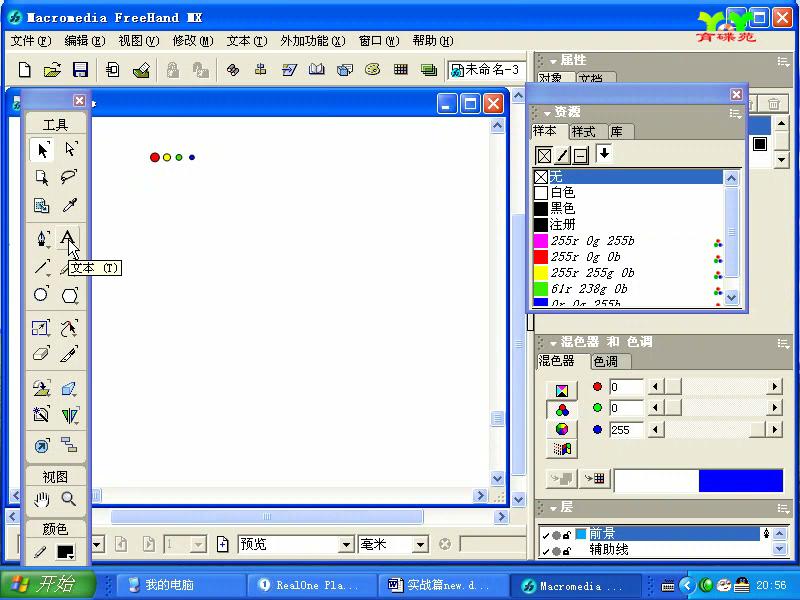Select the red circle on the canvas
This screenshot has height=600, width=800.
pyautogui.click(x=155, y=157)
